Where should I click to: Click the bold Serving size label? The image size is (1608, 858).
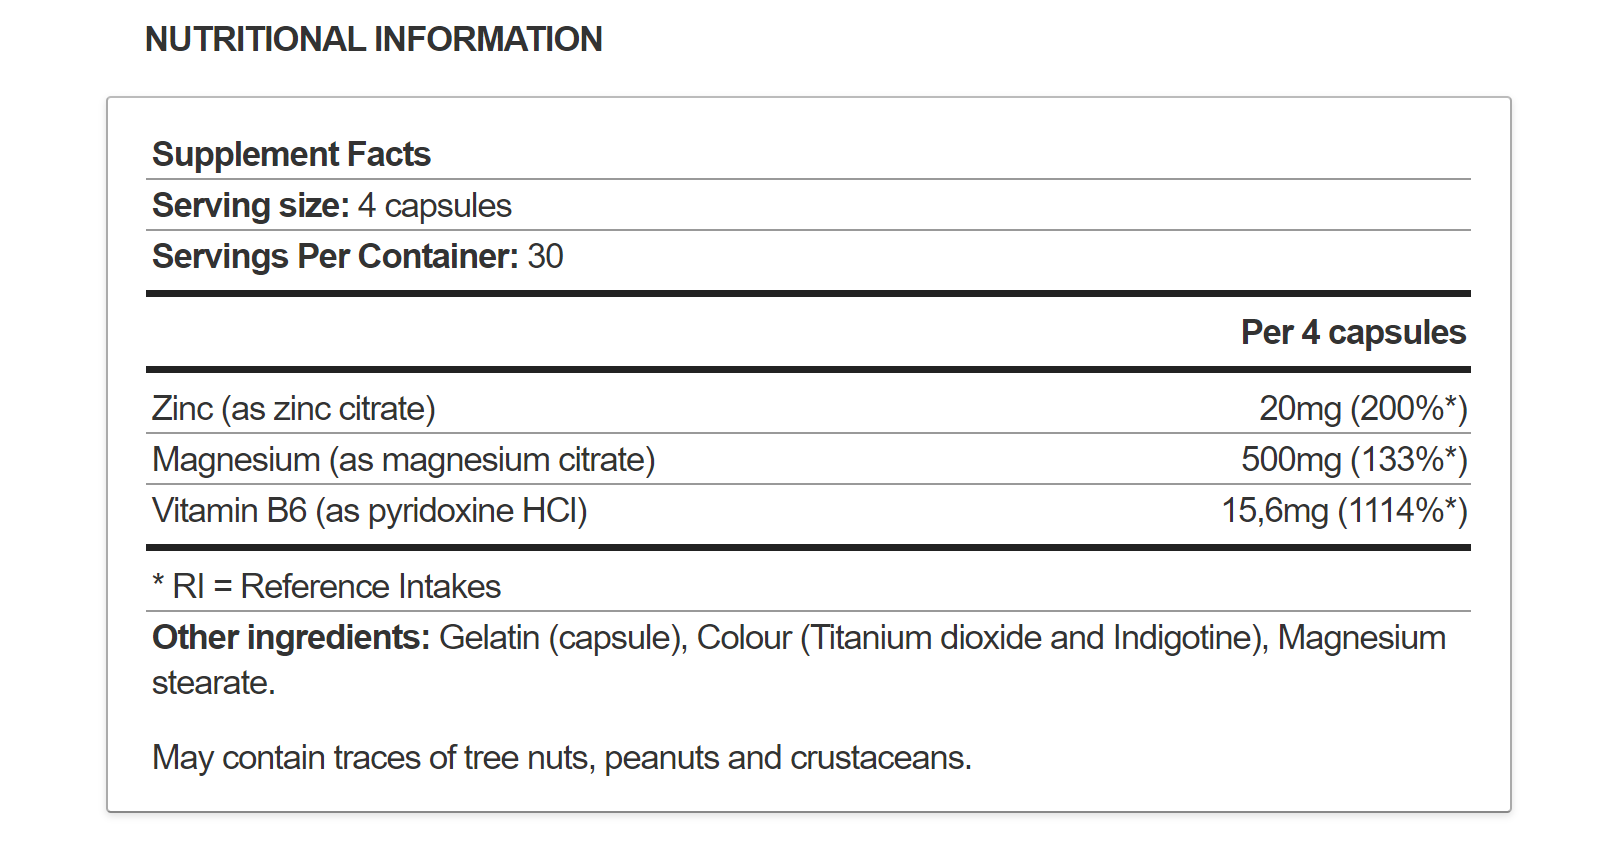tap(250, 206)
